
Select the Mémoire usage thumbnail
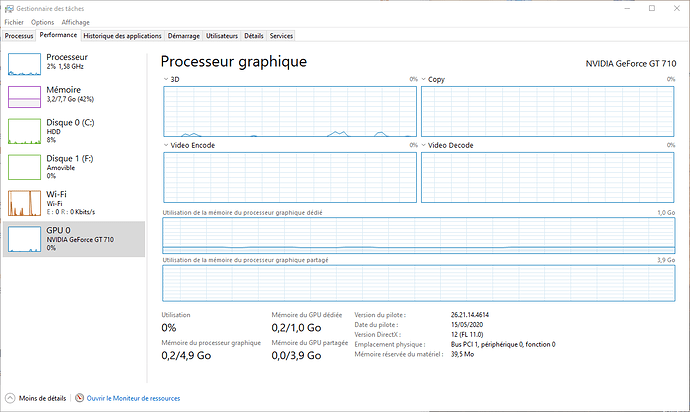click(x=26, y=96)
